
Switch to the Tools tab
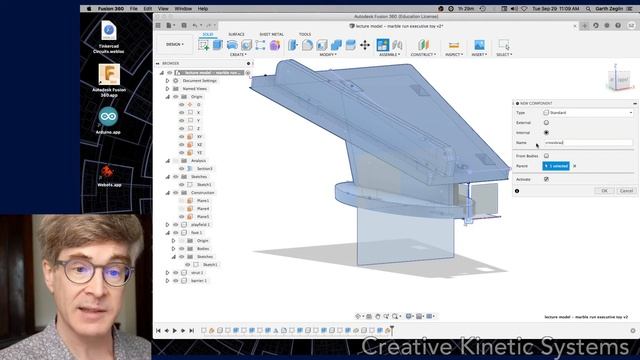[x=305, y=34]
